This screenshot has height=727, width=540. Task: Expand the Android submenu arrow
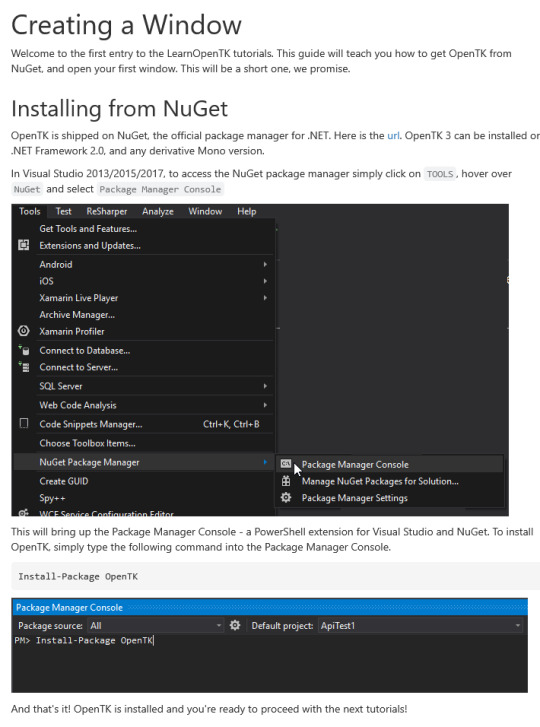(265, 264)
